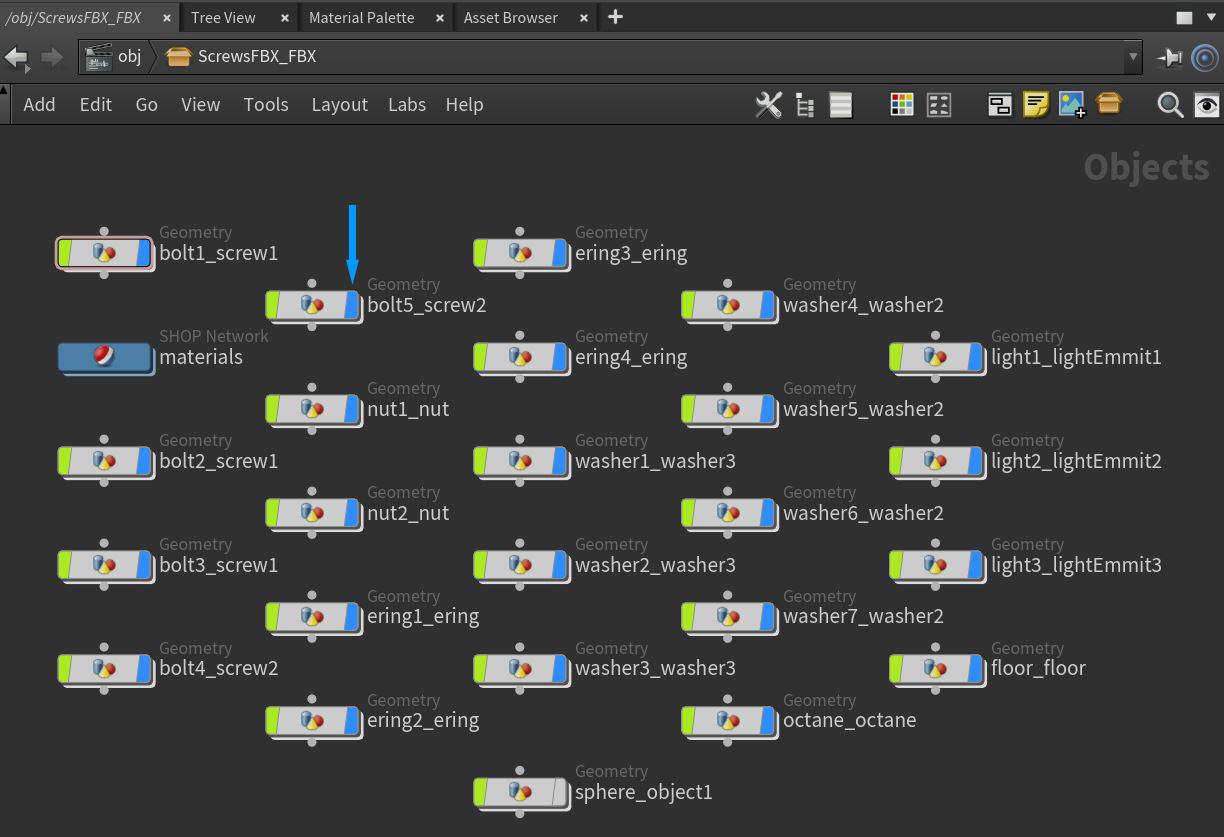Open the node color palette grid
This screenshot has height=837, width=1224.
pos(901,104)
